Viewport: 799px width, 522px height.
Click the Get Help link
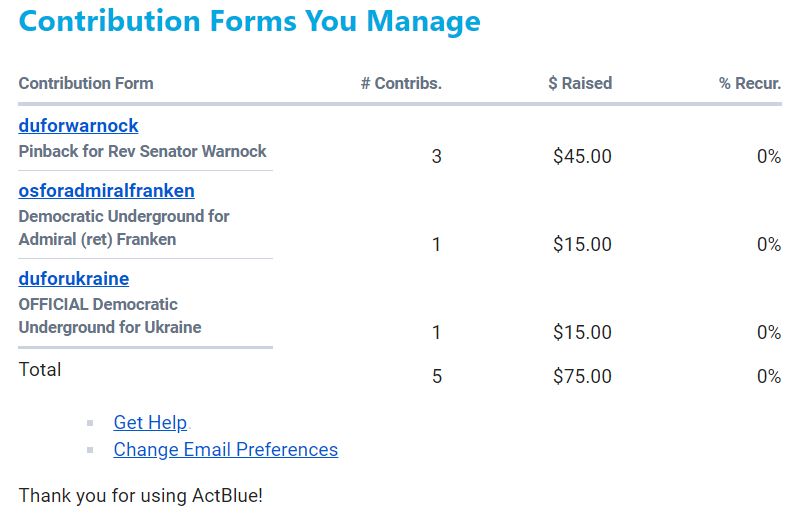pos(150,423)
